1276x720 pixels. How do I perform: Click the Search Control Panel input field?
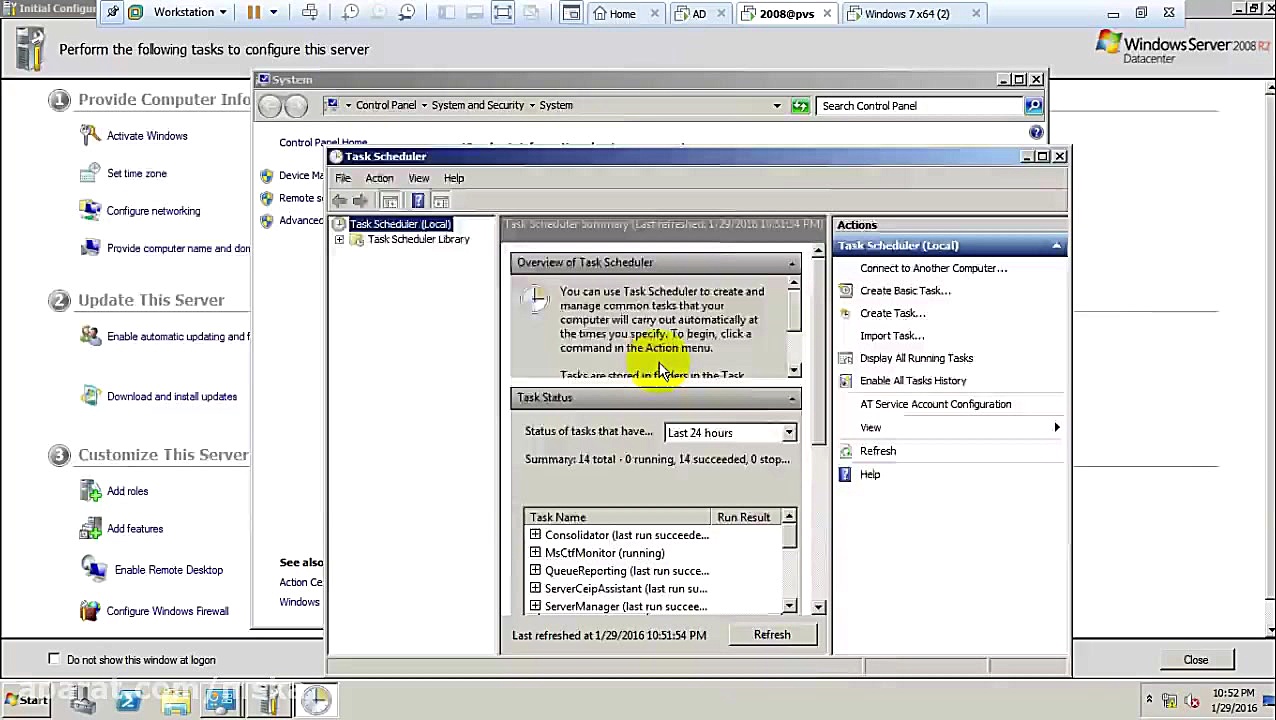pos(919,105)
